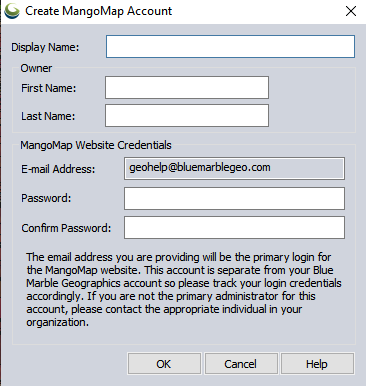
Task: Click the geohelp@bluemarblegeo.com e-mail field
Action: [234, 169]
